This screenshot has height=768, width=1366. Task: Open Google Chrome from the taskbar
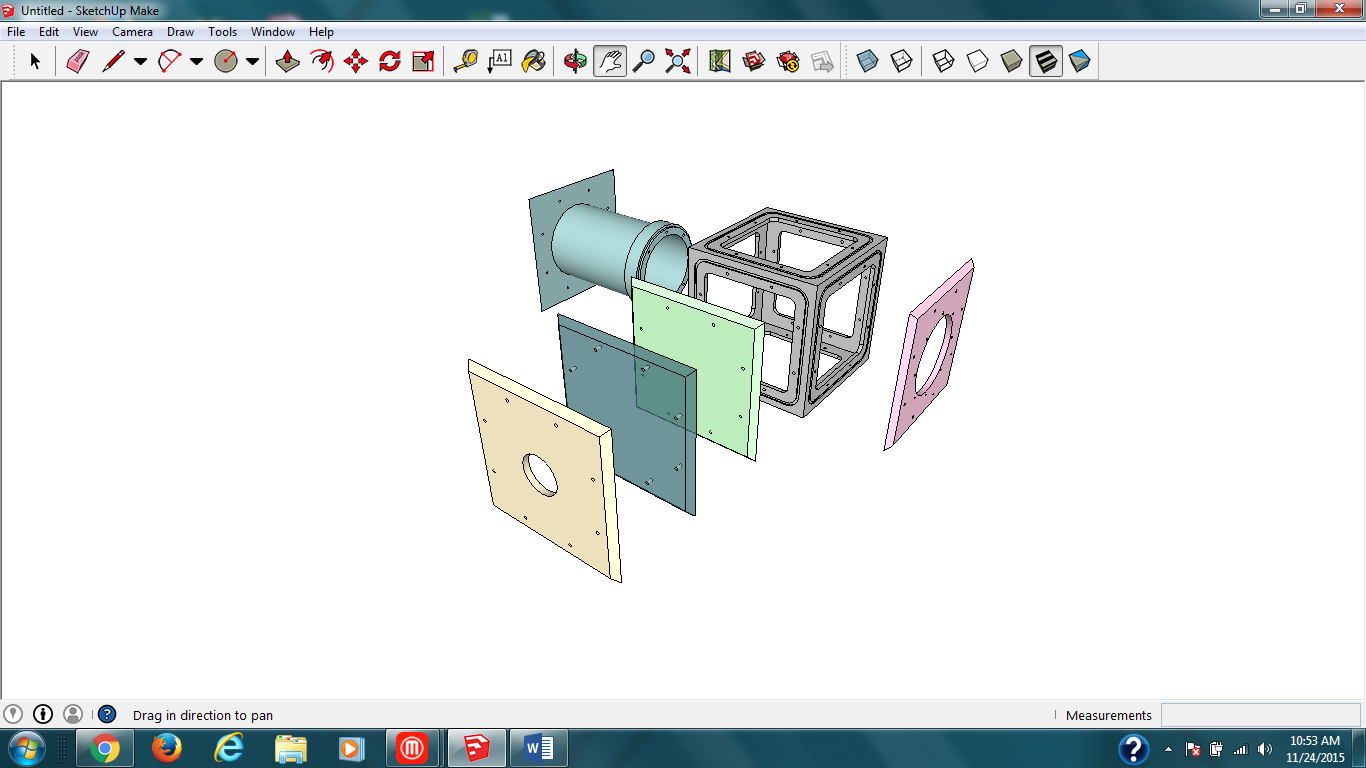105,748
